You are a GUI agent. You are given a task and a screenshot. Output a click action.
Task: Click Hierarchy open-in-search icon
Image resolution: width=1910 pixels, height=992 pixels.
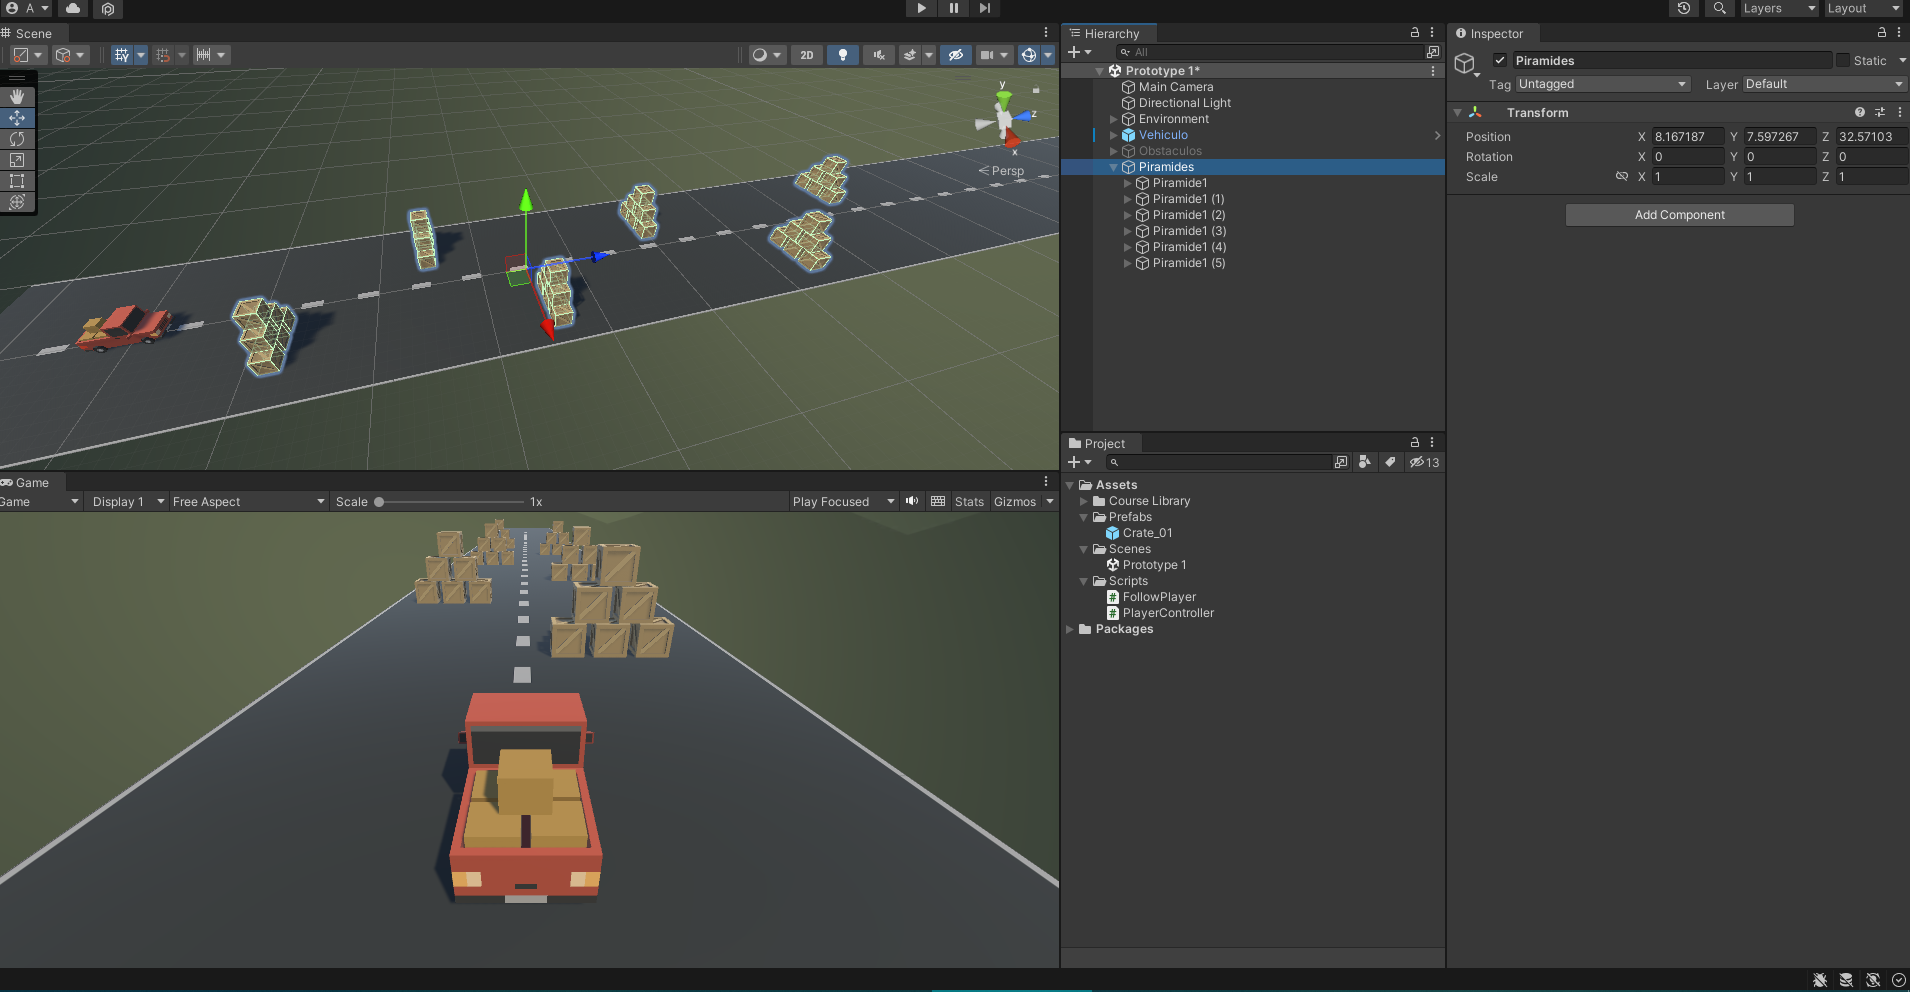[x=1433, y=52]
